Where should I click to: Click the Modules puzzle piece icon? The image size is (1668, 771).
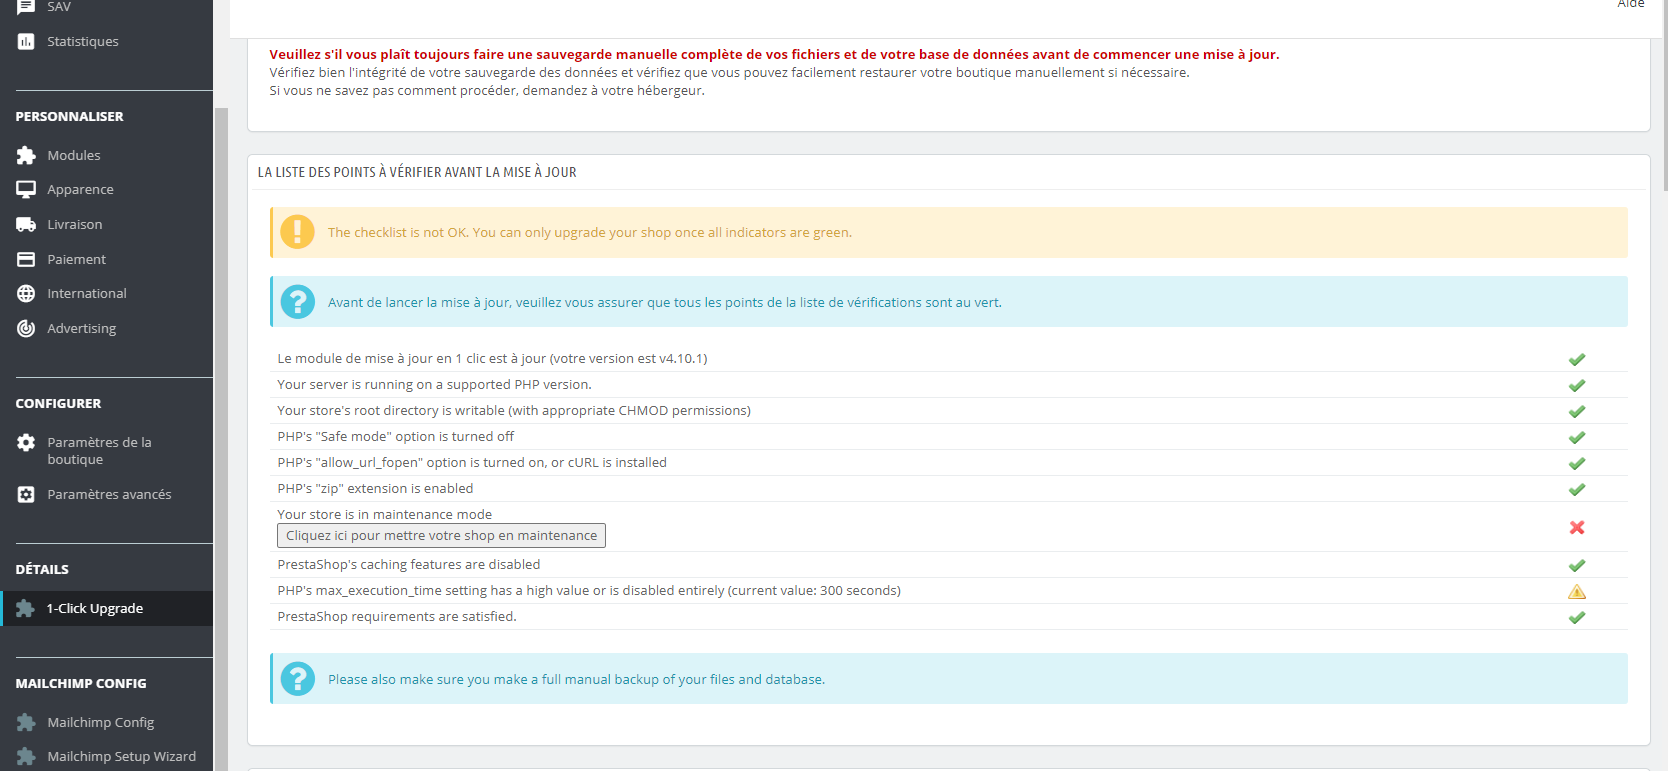pos(26,155)
